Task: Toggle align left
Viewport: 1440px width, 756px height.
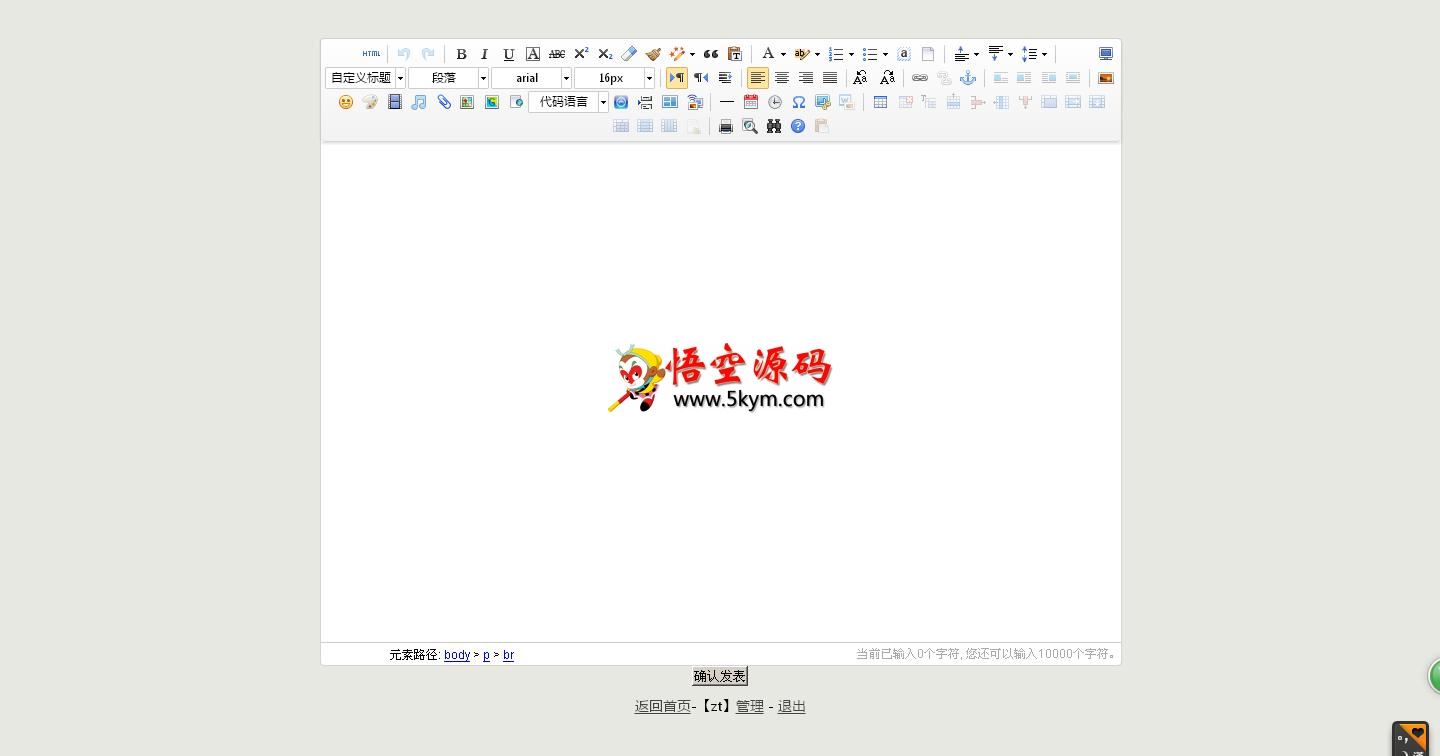Action: tap(758, 78)
